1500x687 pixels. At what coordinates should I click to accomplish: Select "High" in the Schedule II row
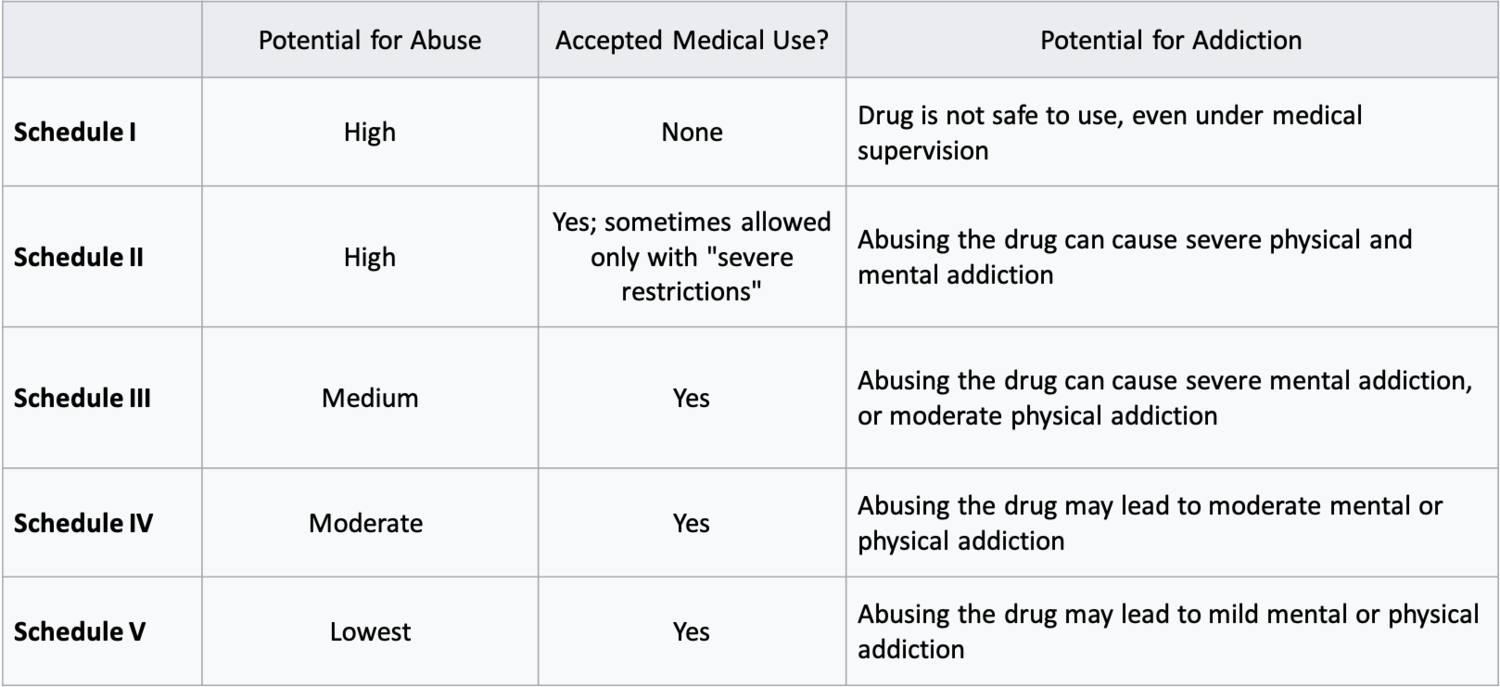click(370, 257)
